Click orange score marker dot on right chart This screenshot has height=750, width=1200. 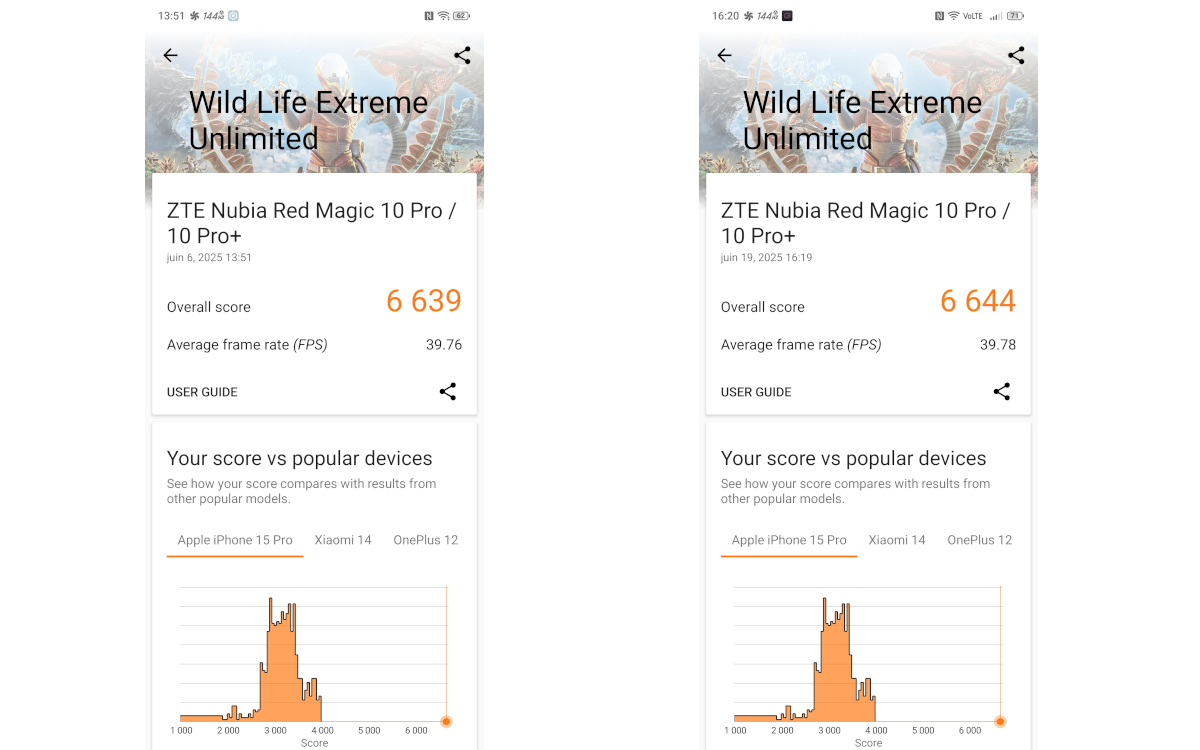click(x=1000, y=721)
